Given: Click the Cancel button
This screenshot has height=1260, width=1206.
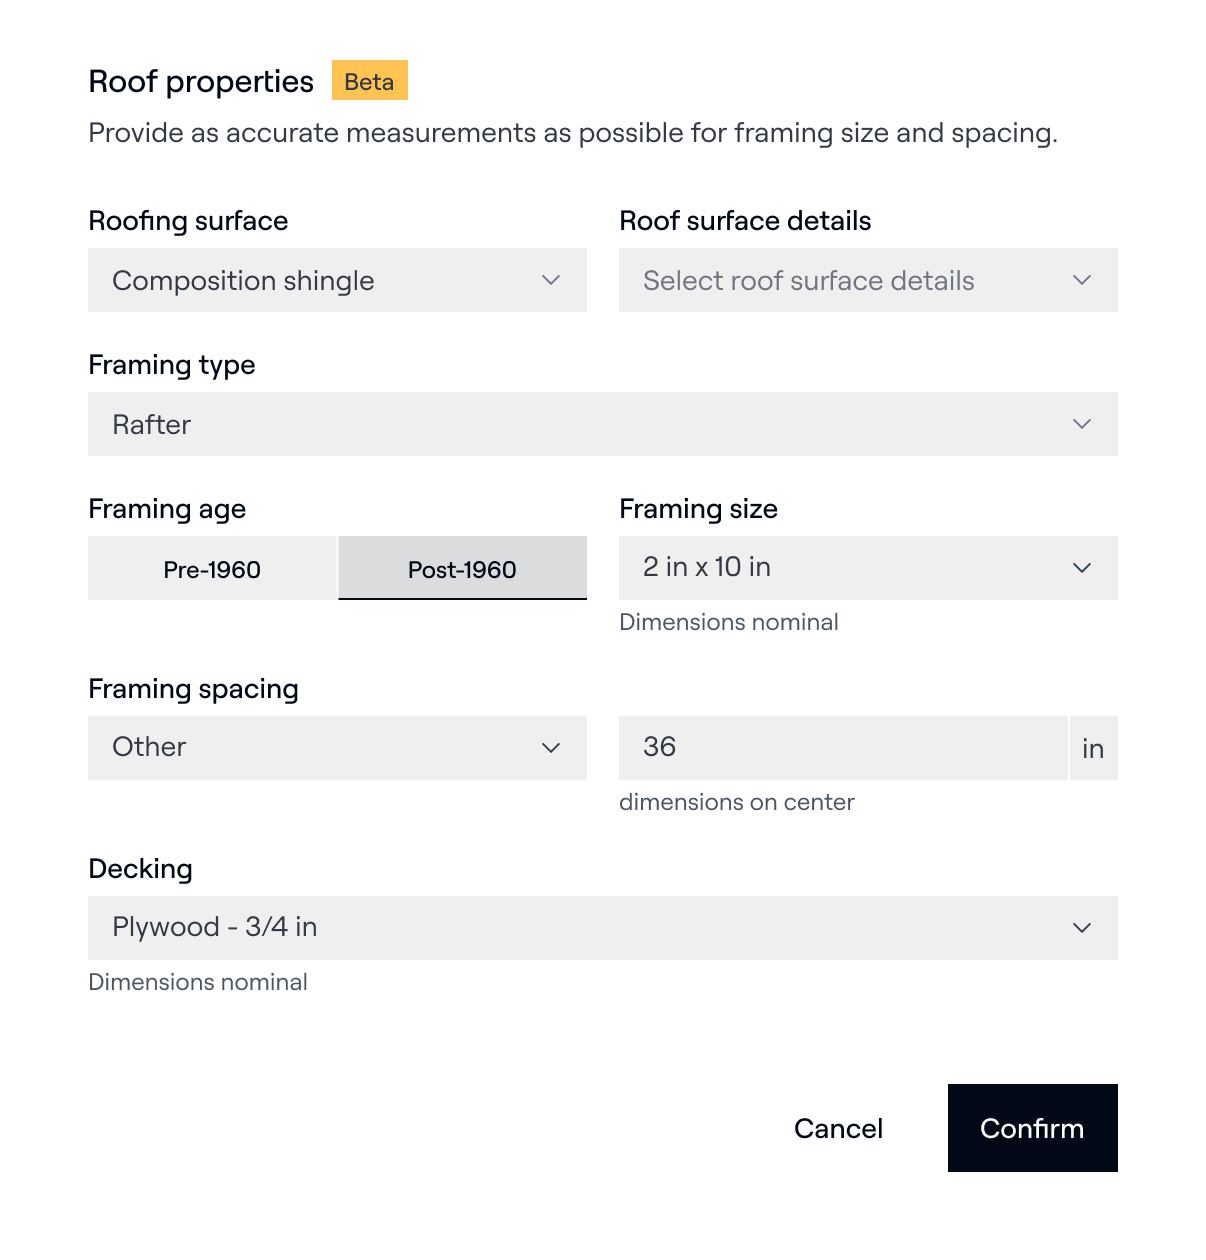Looking at the screenshot, I should pyautogui.click(x=838, y=1128).
